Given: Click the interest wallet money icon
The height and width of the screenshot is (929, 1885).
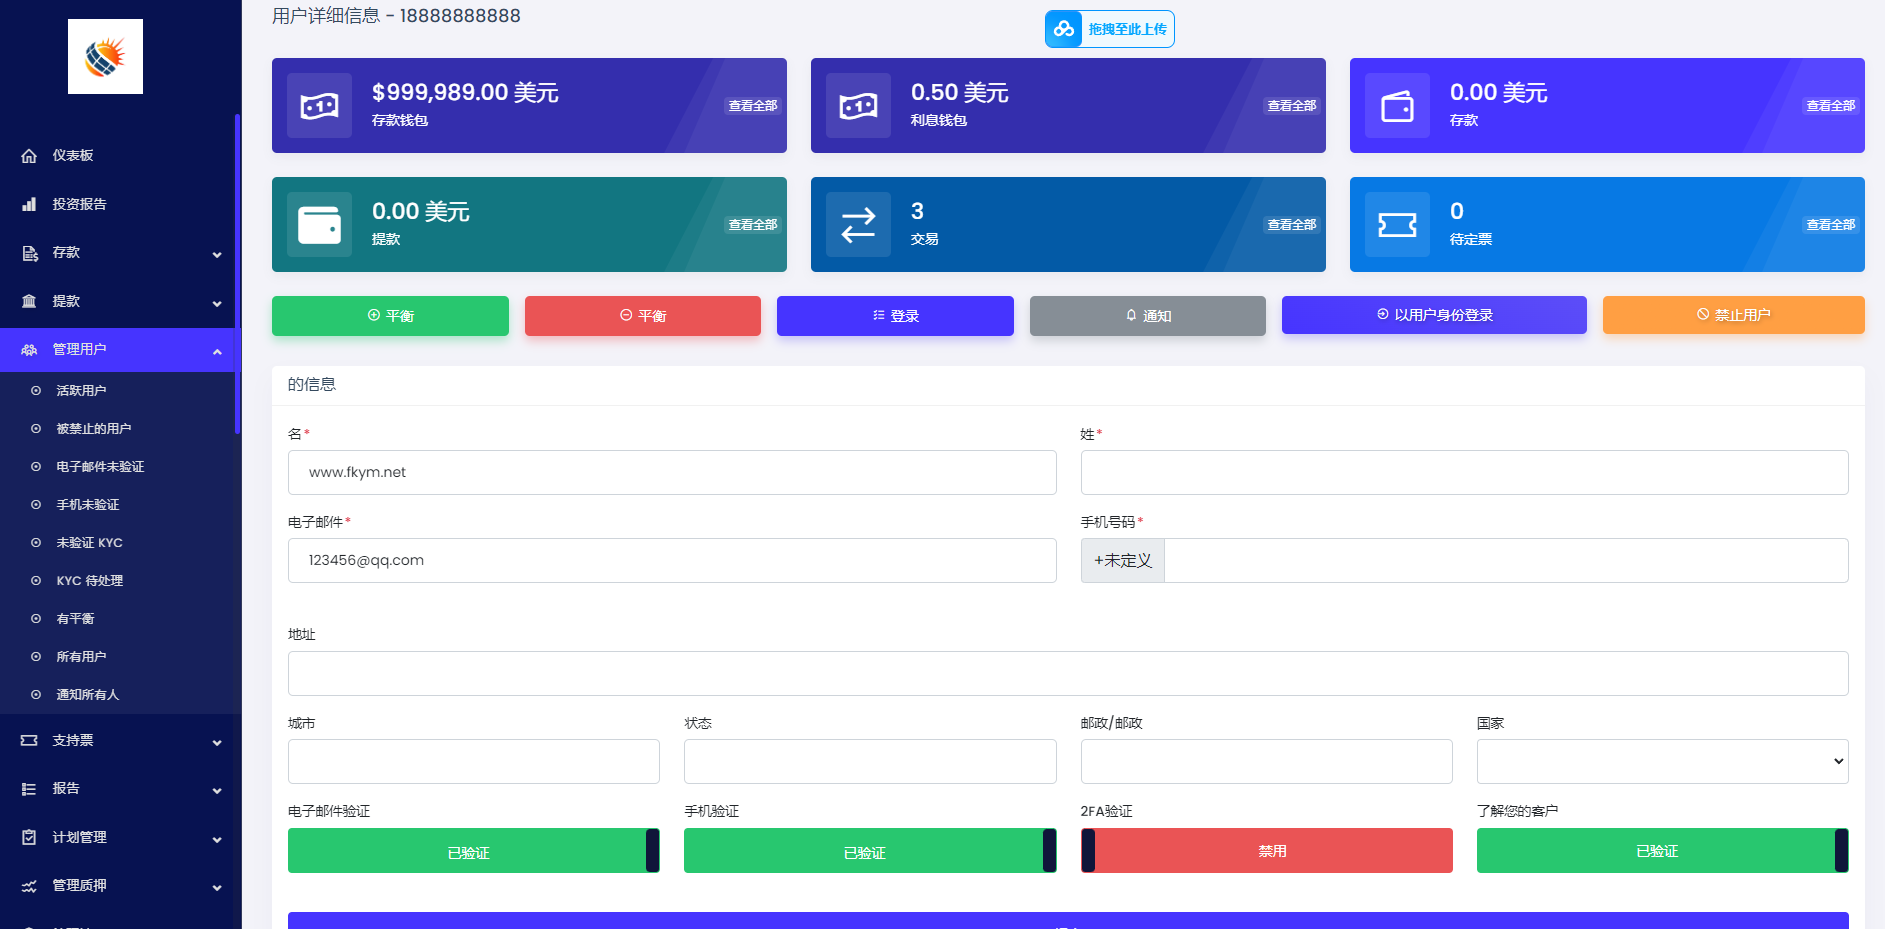Looking at the screenshot, I should click(x=858, y=105).
